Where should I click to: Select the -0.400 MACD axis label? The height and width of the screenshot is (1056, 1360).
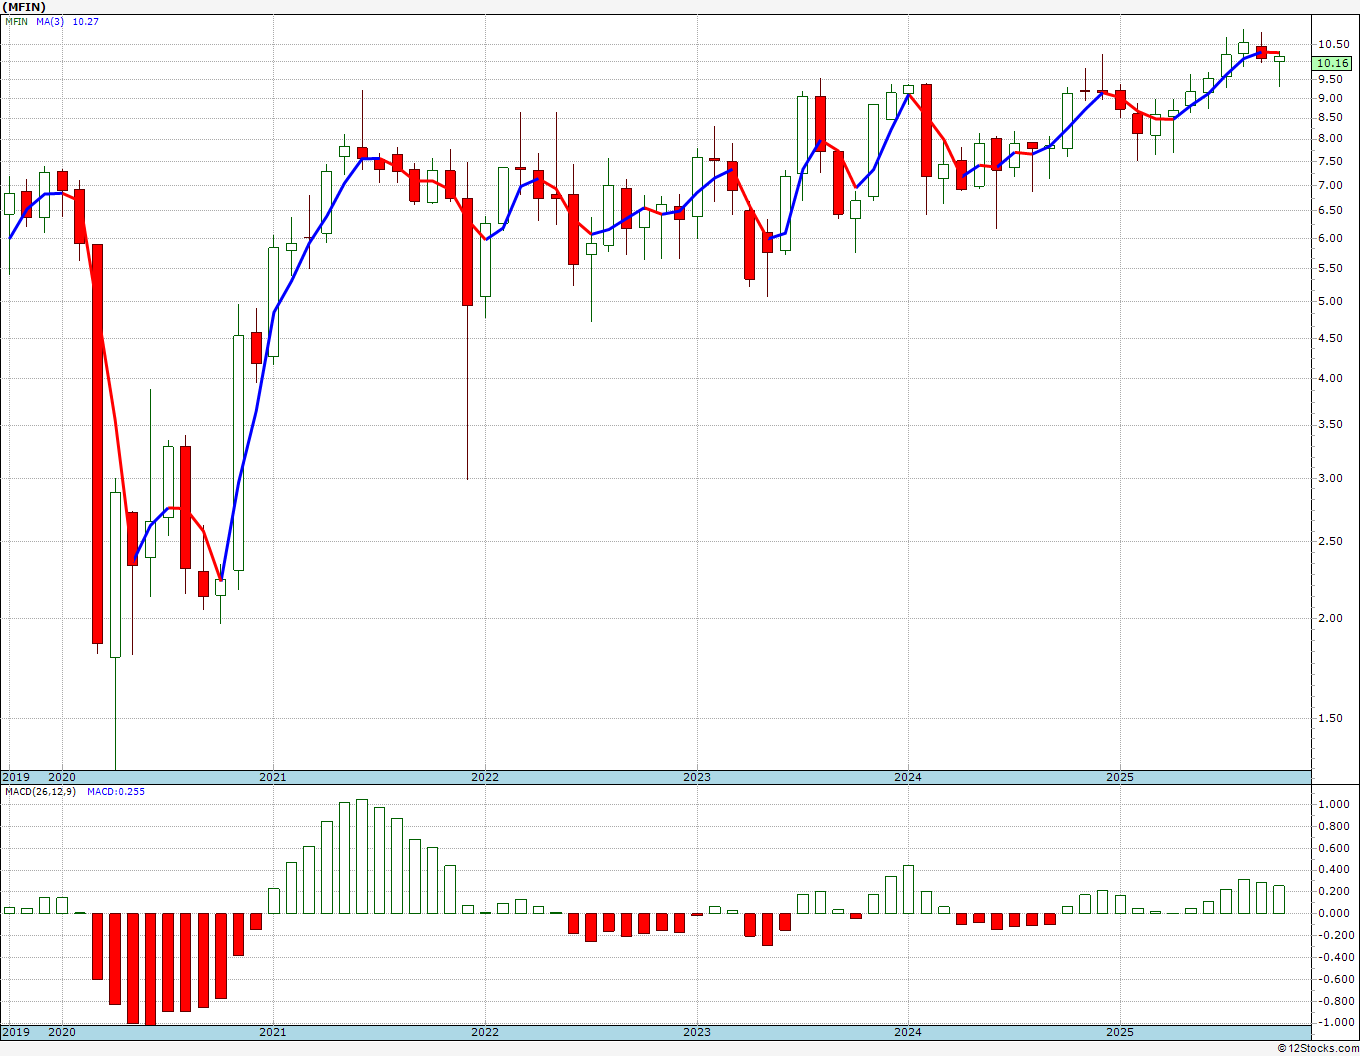[1334, 957]
